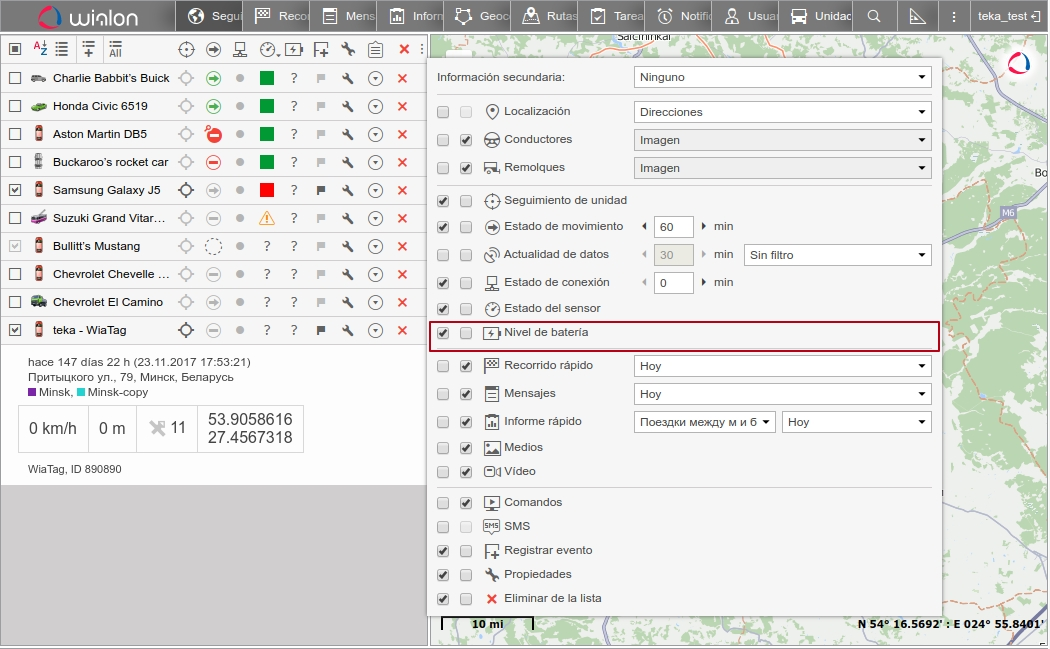This screenshot has width=1050, height=649.
Task: Click warning triangle for Suzuki Grand Vitara
Action: 266,218
